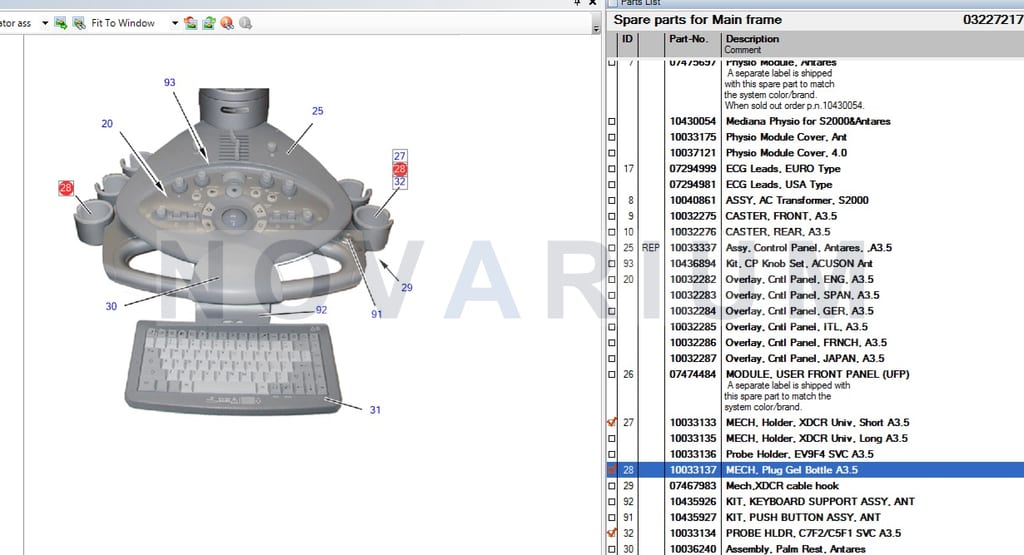This screenshot has width=1024, height=555.
Task: Tick checkbox for Mediana Physio for S2000&Antares
Action: (x=612, y=121)
